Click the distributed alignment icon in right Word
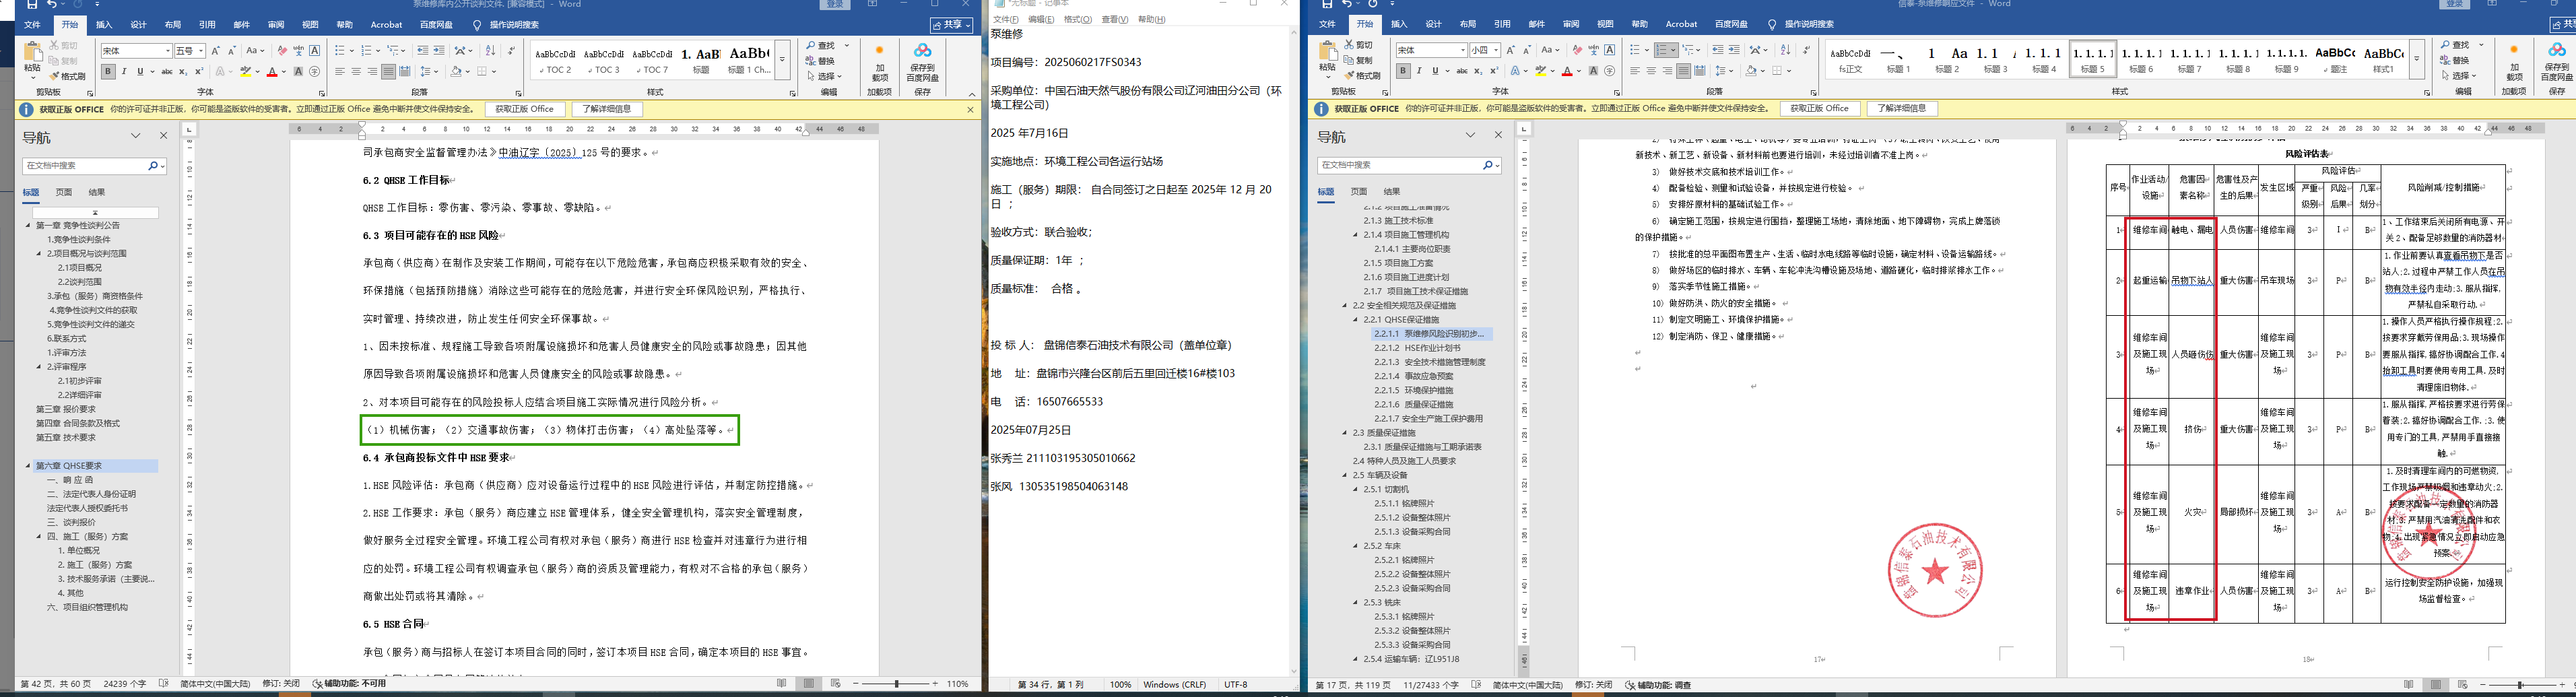This screenshot has height=697, width=2576. pyautogui.click(x=1700, y=71)
